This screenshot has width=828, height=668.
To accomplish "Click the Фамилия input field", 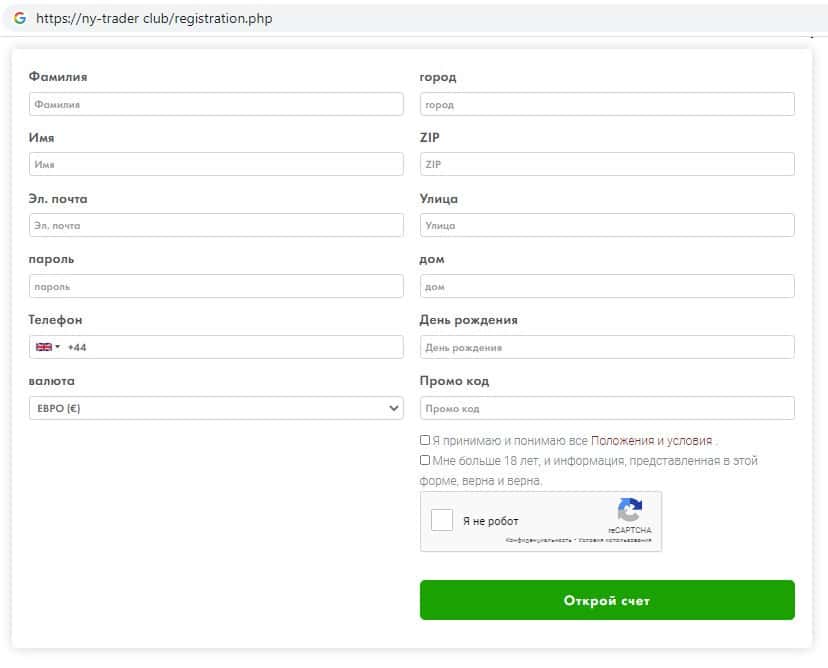I will pos(216,104).
